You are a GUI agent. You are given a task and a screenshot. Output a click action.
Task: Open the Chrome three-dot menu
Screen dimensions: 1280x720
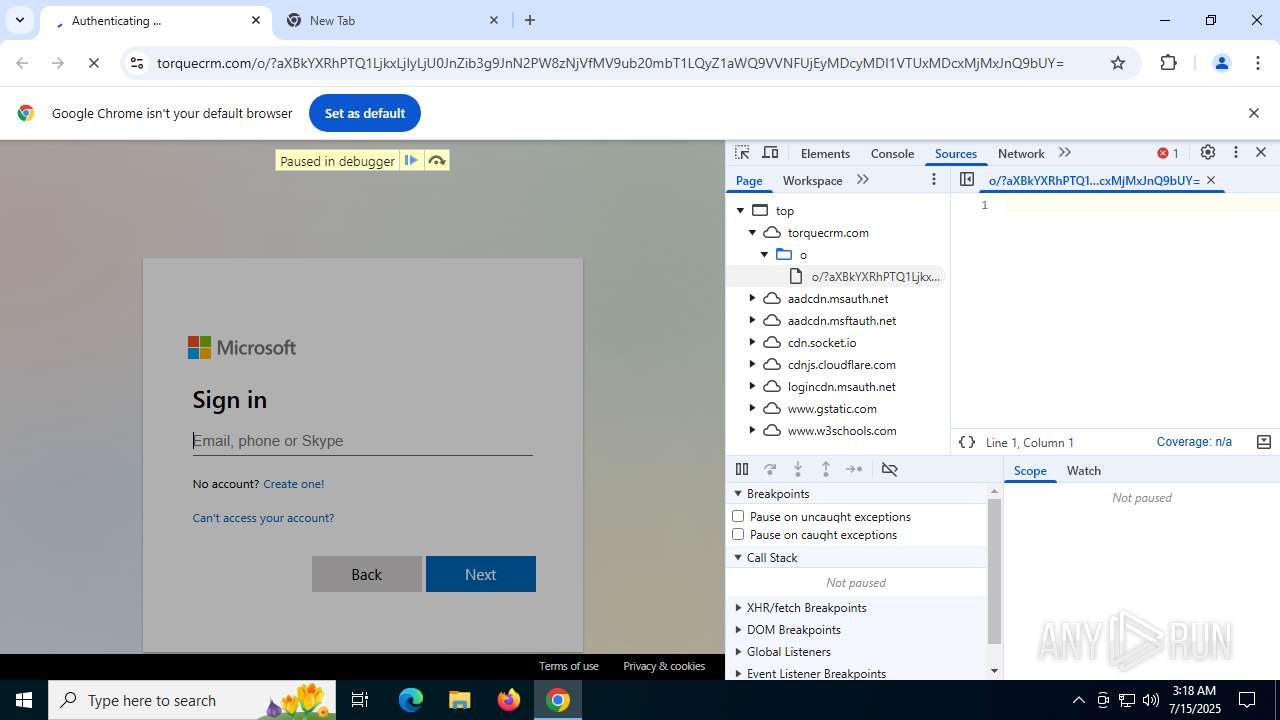[x=1258, y=63]
